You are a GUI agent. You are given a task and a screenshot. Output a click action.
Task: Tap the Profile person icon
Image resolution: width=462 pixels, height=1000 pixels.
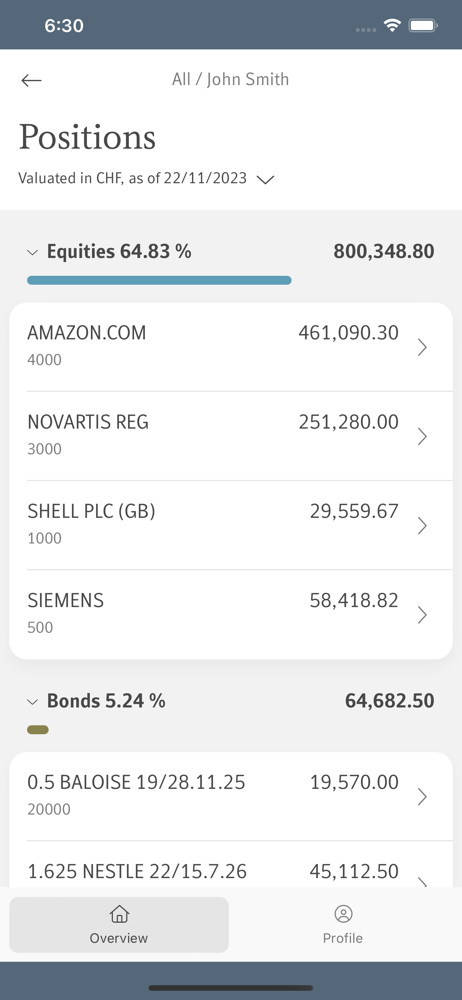[x=343, y=914]
